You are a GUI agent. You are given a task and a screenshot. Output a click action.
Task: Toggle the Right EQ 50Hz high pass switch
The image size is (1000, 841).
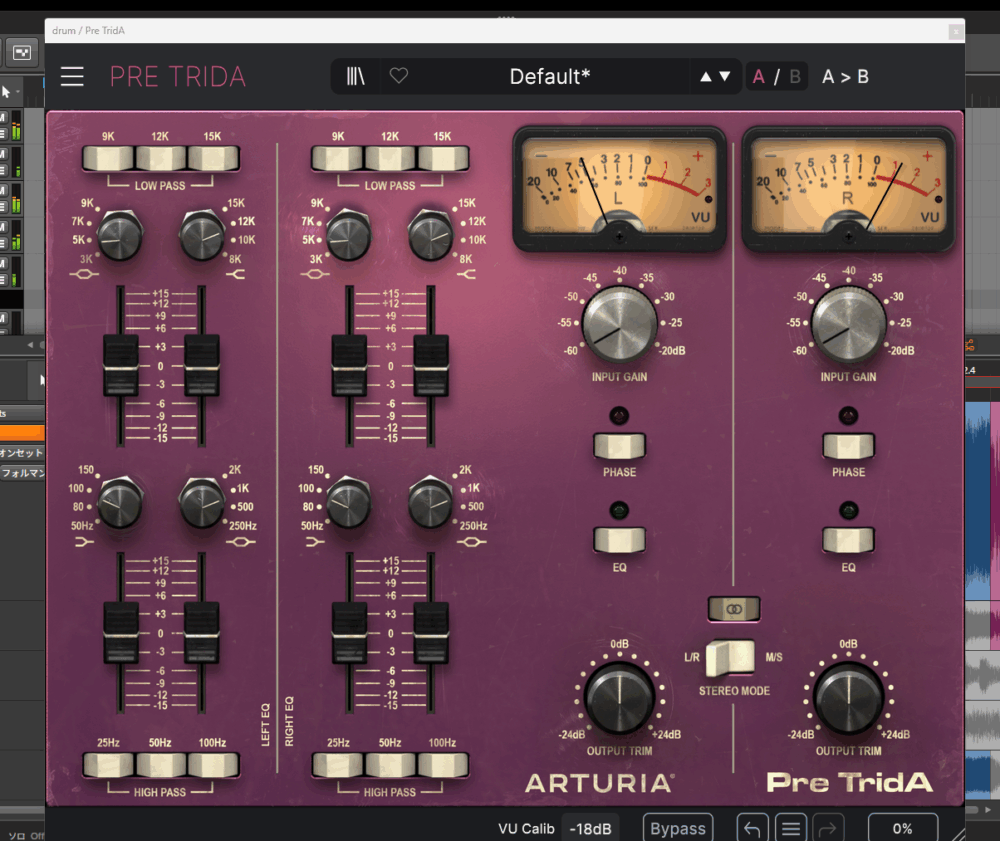pyautogui.click(x=390, y=764)
